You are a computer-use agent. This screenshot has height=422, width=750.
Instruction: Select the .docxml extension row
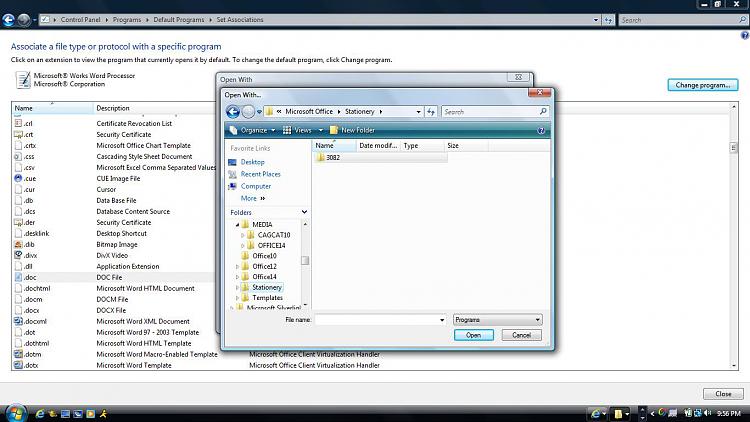[x=113, y=322]
